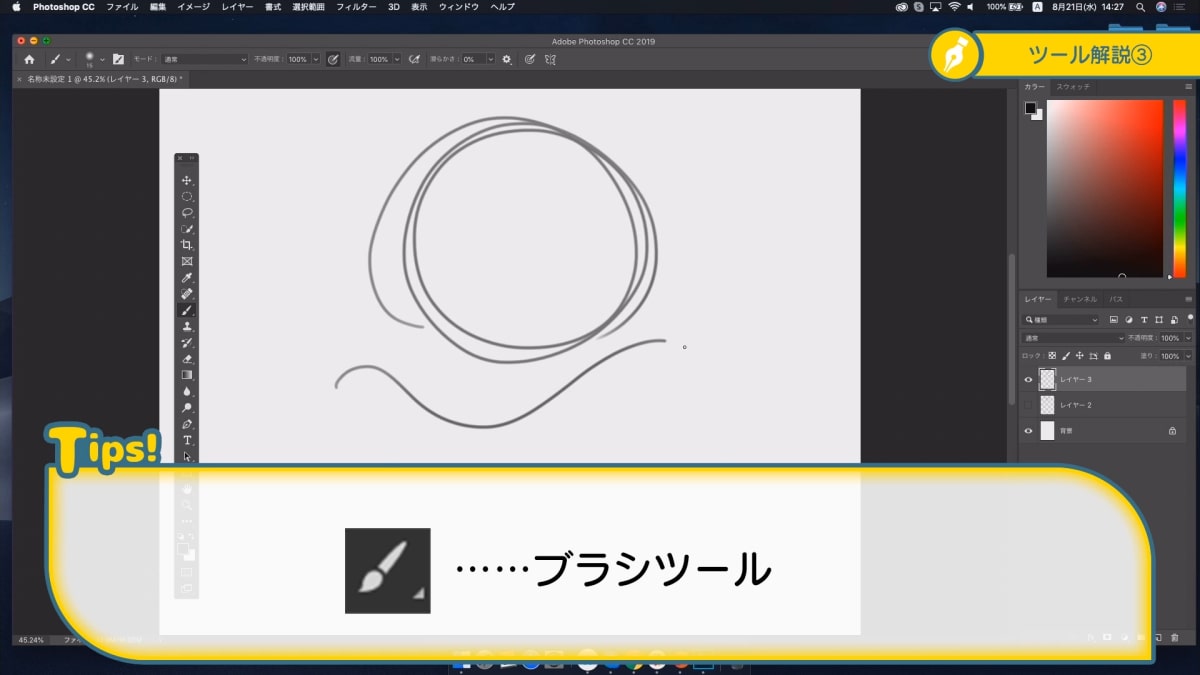Filter layers by pixel layer icon

[x=1113, y=320]
